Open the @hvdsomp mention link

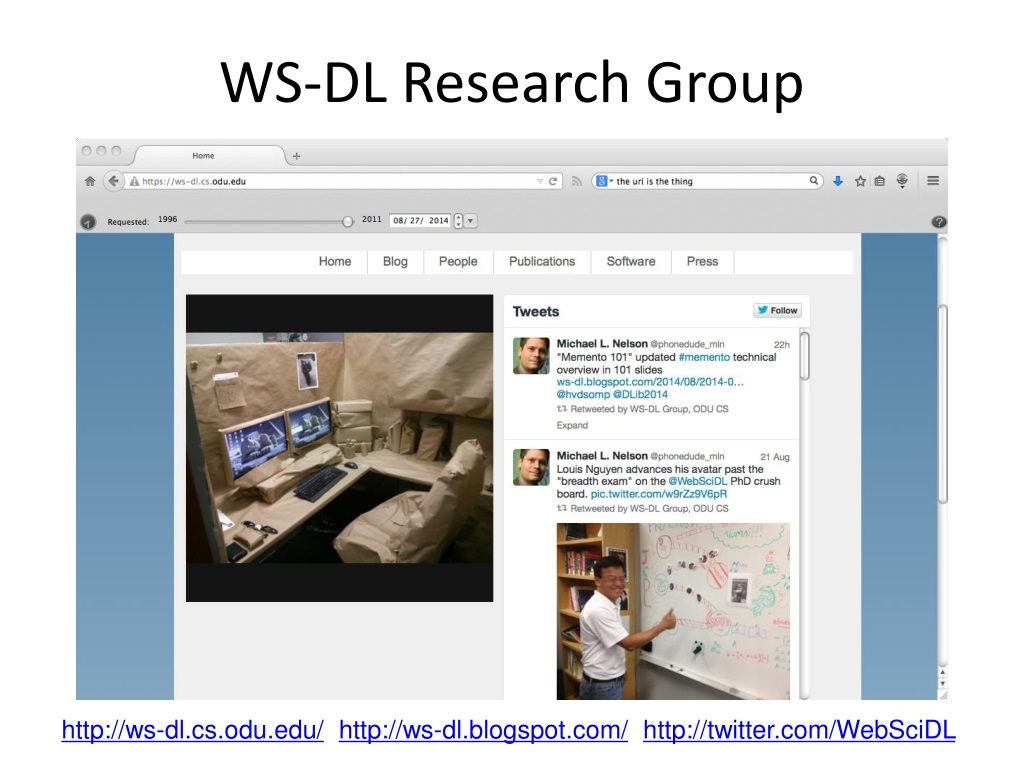tap(583, 394)
